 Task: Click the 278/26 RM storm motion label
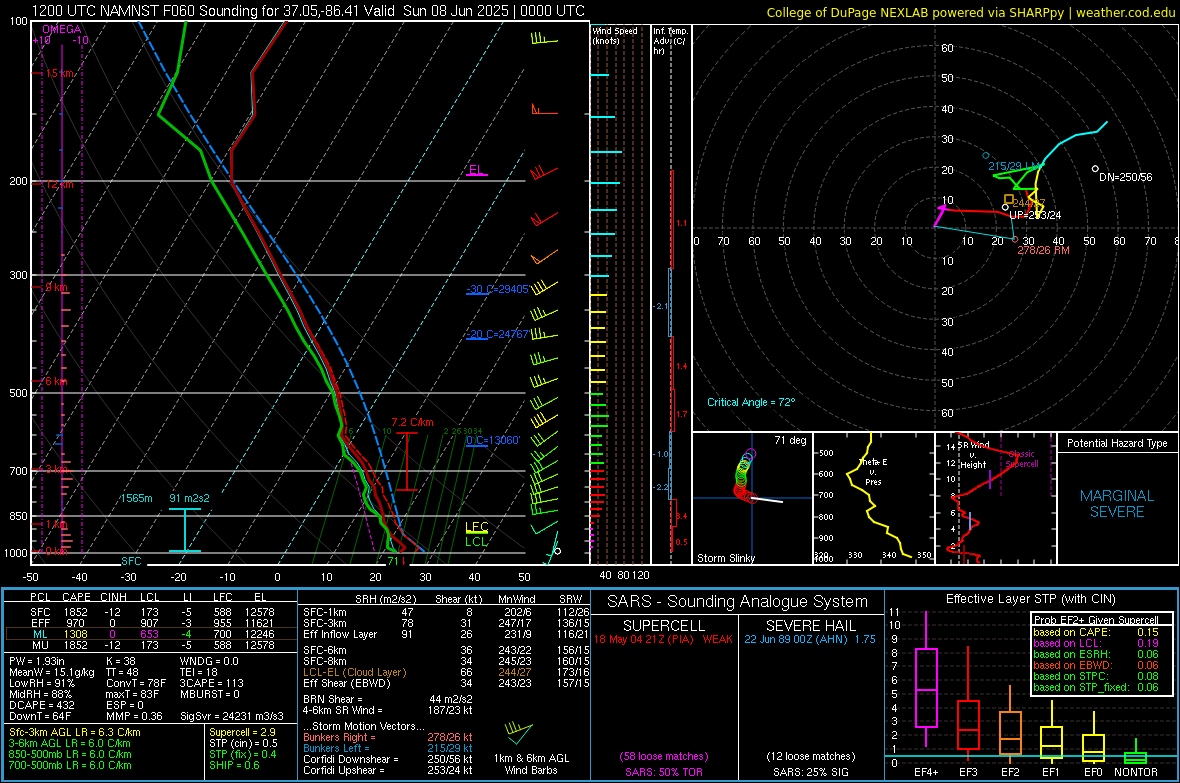coord(1043,250)
